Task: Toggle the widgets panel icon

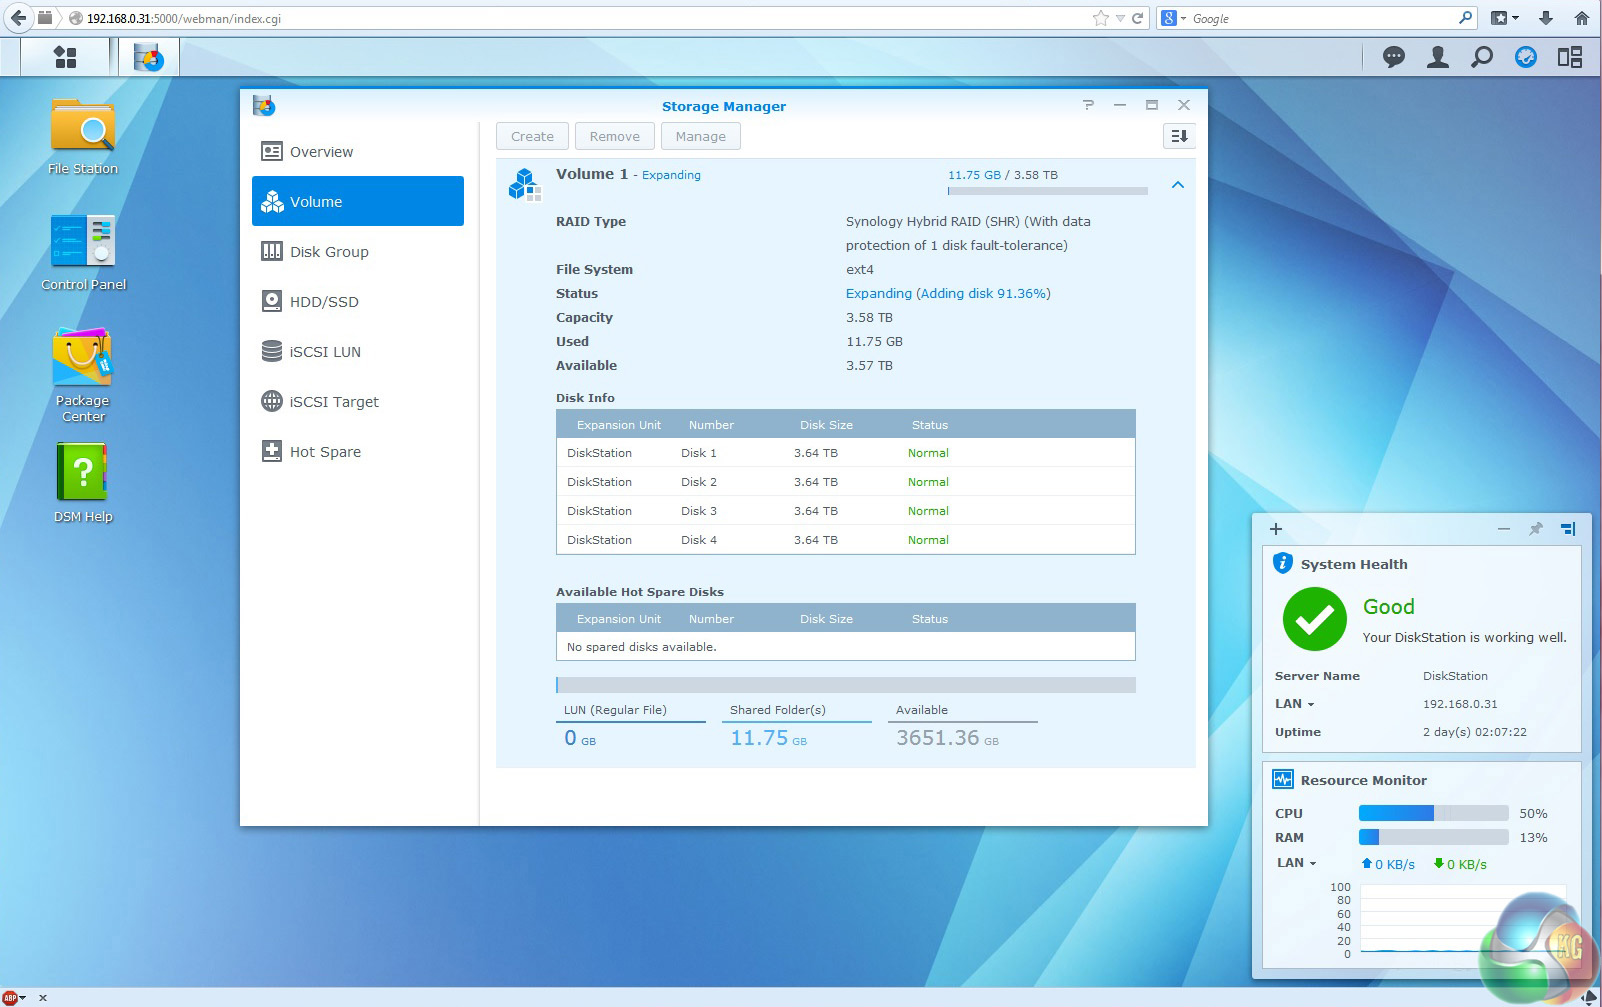Action: pyautogui.click(x=1569, y=57)
